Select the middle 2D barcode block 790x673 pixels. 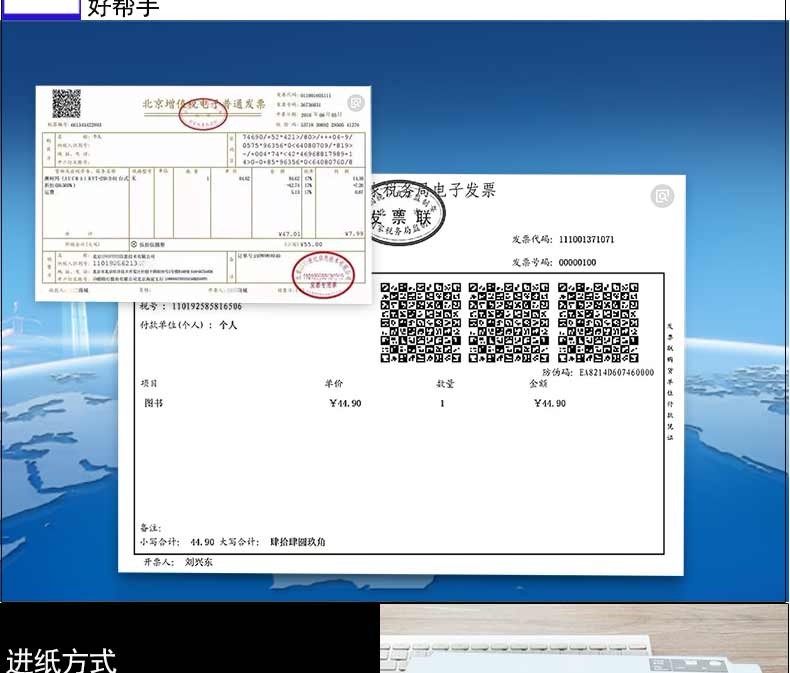[509, 322]
